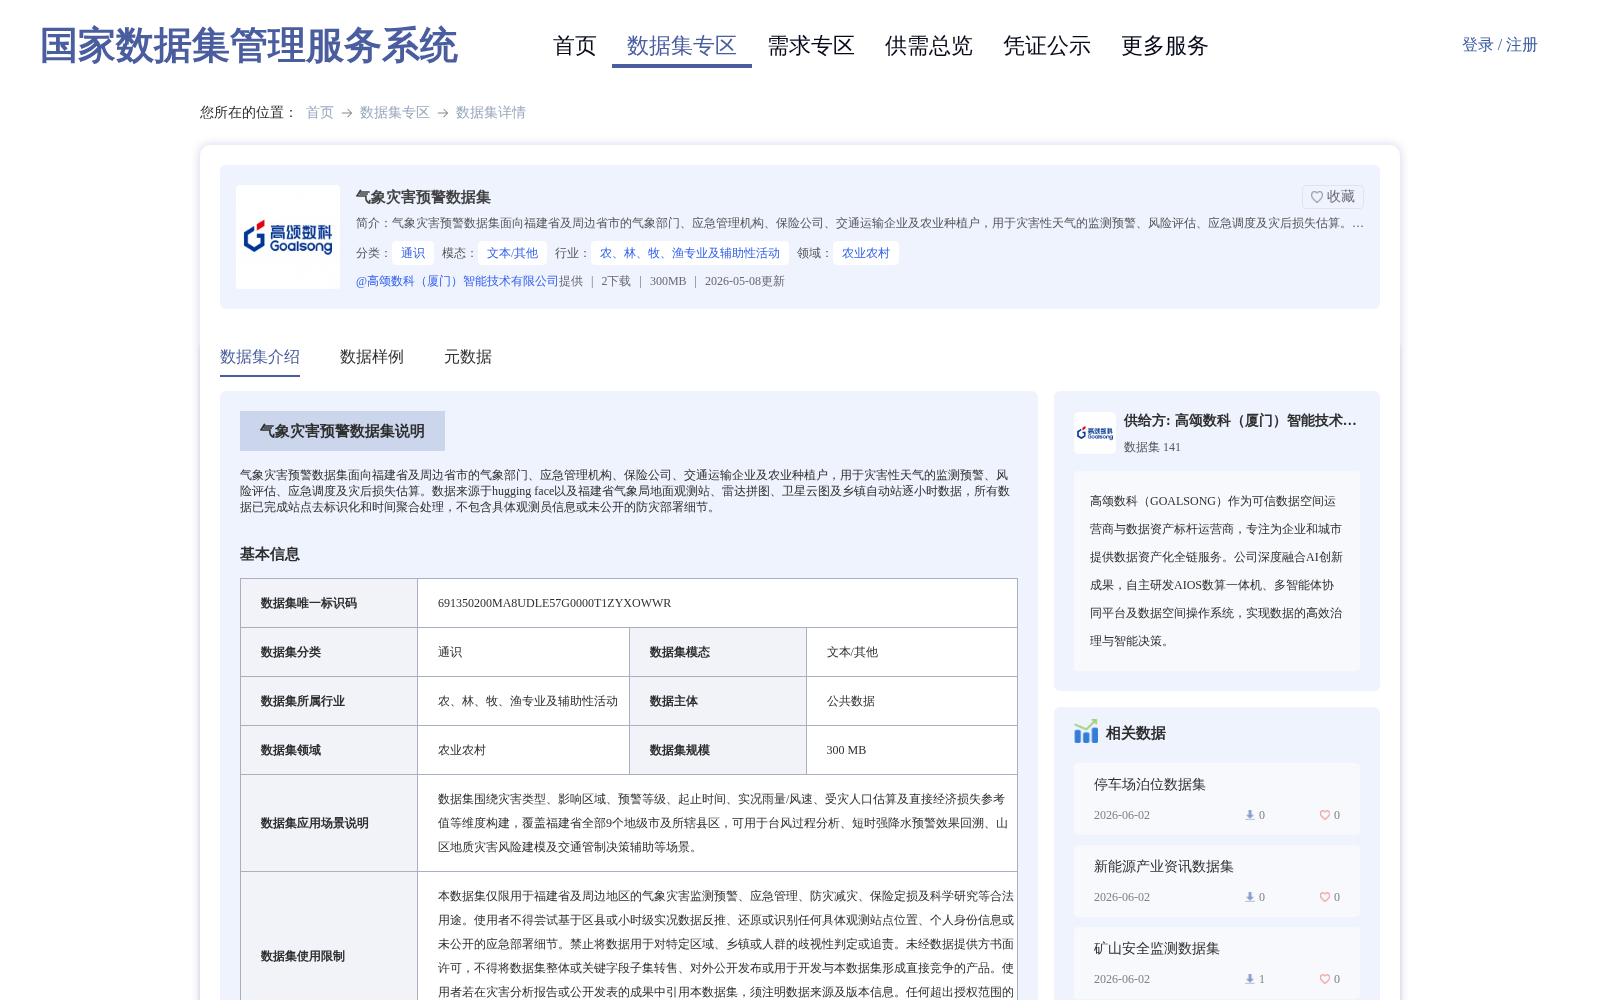Click 数据集 141 count text
The height and width of the screenshot is (1000, 1600).
[1152, 447]
